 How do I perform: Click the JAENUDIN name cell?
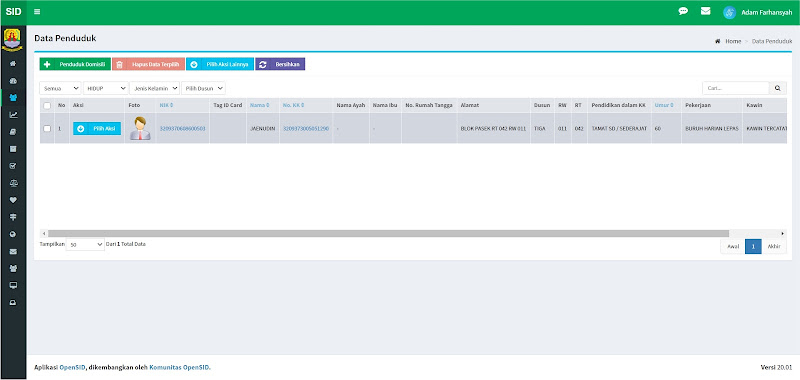(x=263, y=129)
